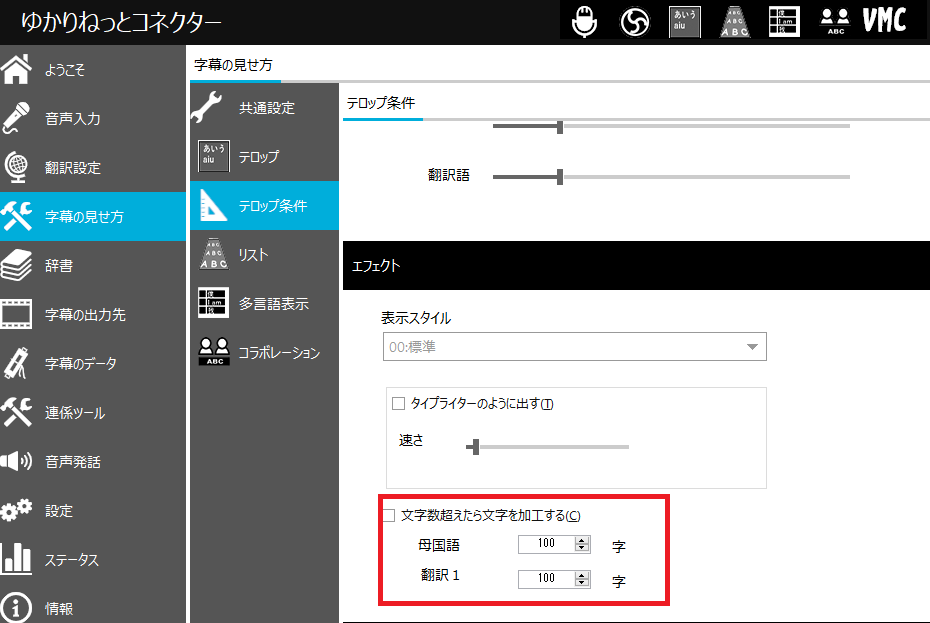Enable the タイプライターのように出す checkbox
This screenshot has height=623, width=930.
399,404
